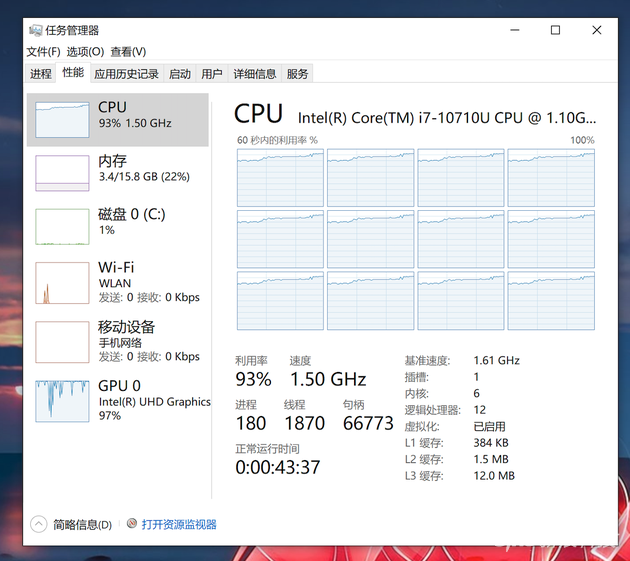The width and height of the screenshot is (630, 561).
Task: Click the Intel Core i7-10710U processor name
Action: [447, 118]
